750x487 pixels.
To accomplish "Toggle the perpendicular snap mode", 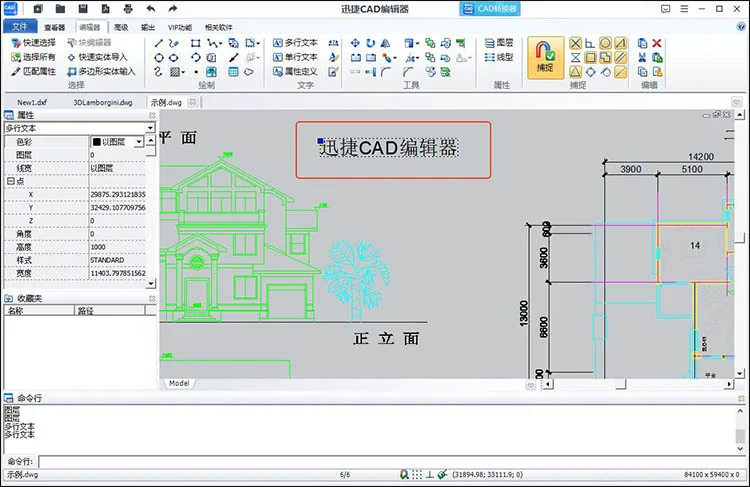I will click(590, 44).
